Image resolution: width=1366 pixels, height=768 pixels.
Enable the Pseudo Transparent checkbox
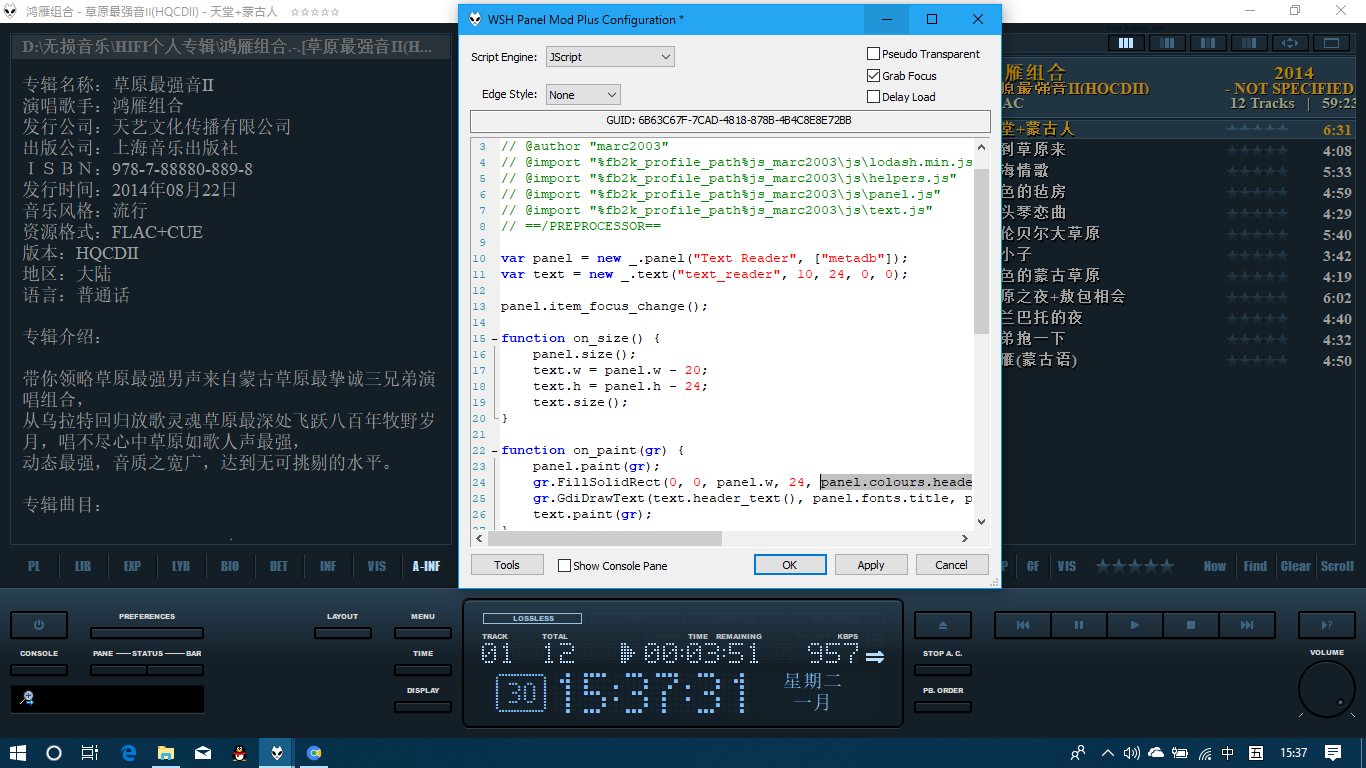point(874,54)
